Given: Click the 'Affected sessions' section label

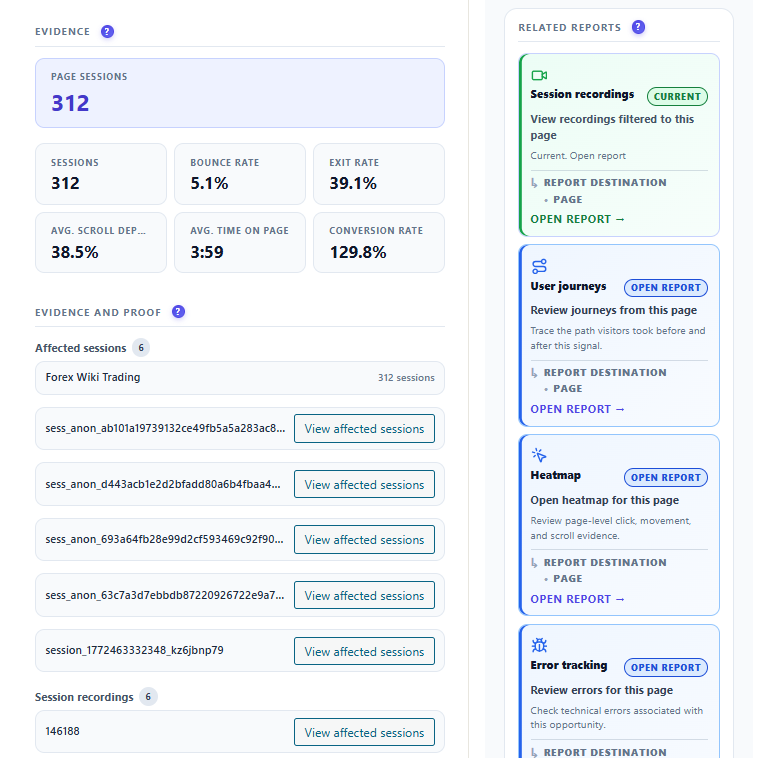Looking at the screenshot, I should click(x=81, y=348).
